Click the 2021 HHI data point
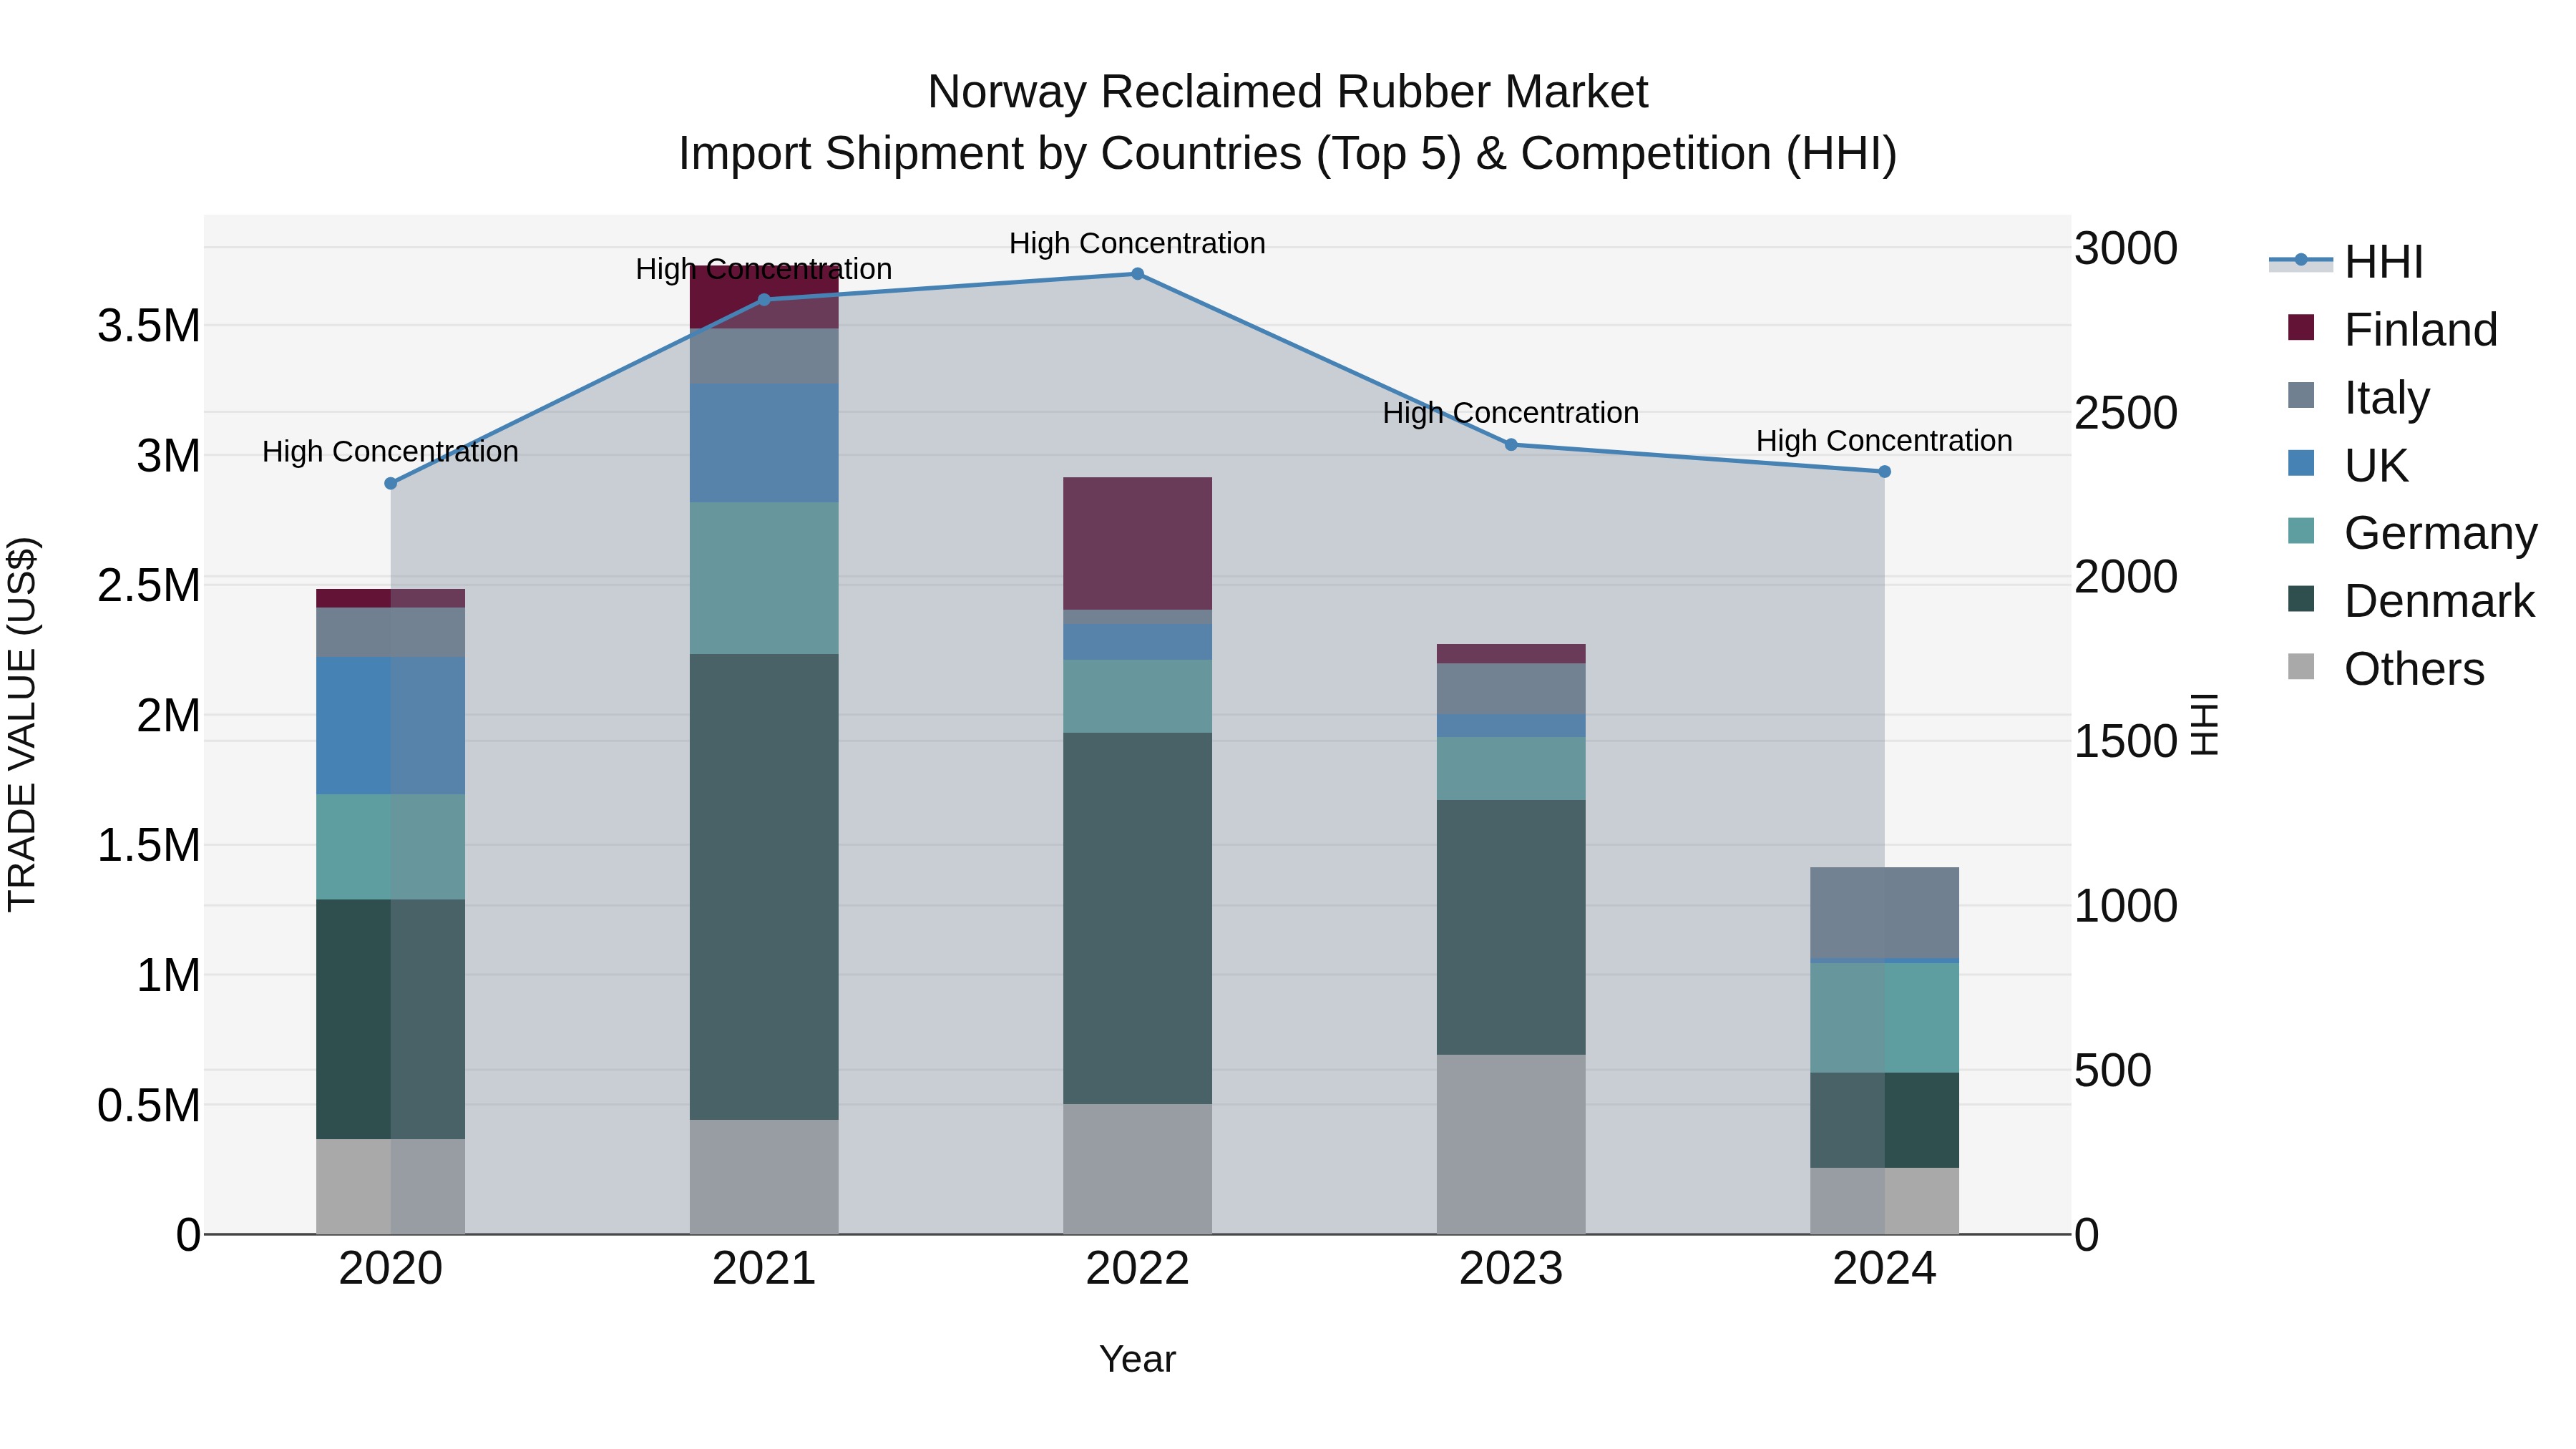 tap(764, 300)
